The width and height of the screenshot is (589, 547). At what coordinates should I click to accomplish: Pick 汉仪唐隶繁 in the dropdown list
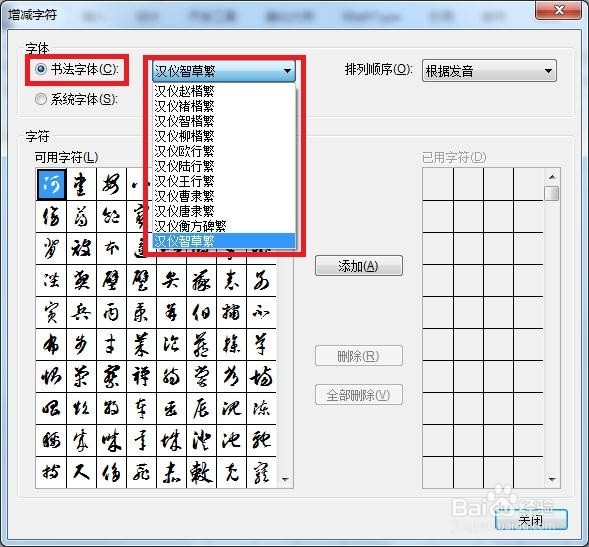[x=224, y=211]
